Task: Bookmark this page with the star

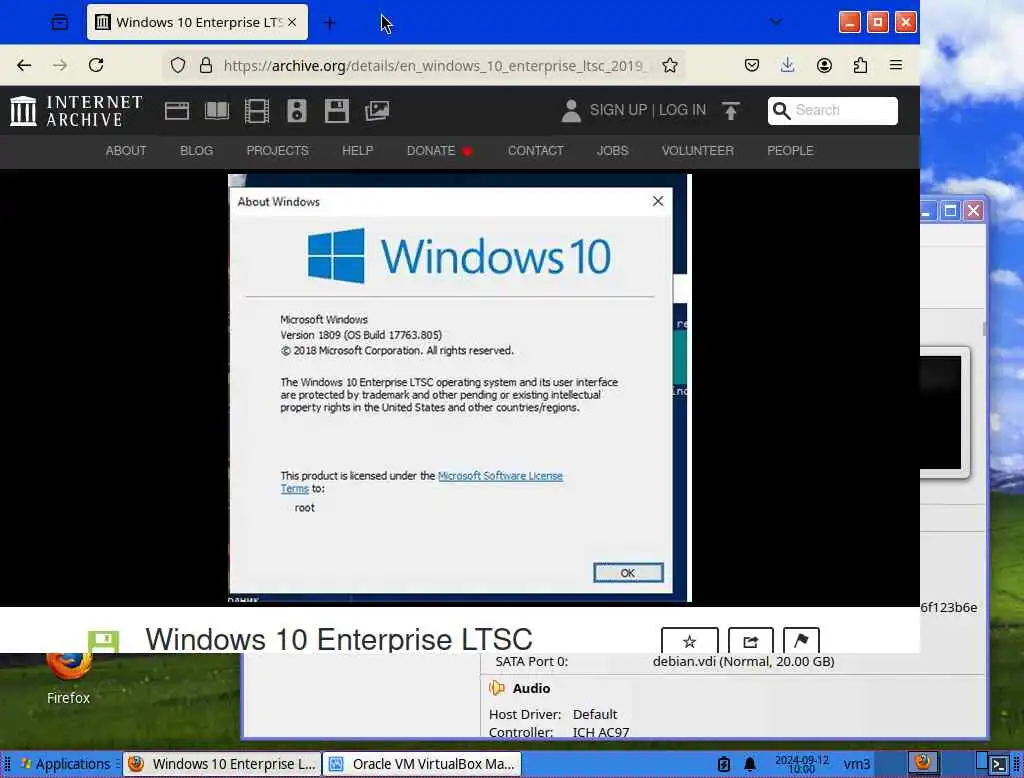Action: coord(669,65)
